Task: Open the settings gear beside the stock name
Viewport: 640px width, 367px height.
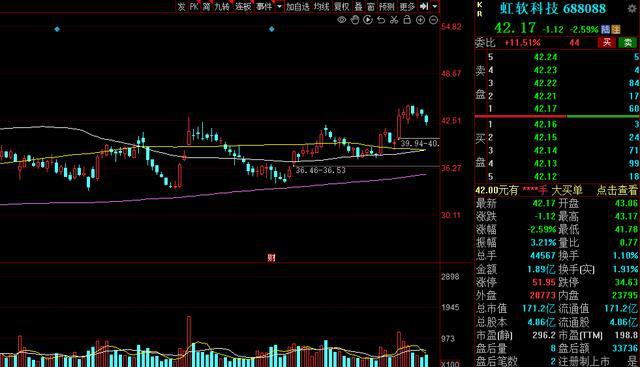Action: coord(632,8)
